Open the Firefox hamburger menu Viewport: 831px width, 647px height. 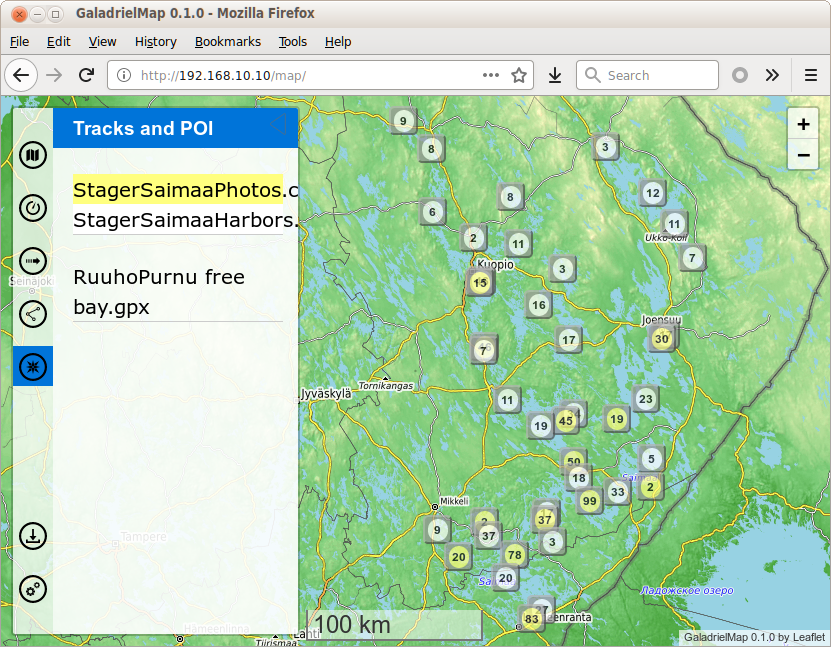pyautogui.click(x=810, y=75)
